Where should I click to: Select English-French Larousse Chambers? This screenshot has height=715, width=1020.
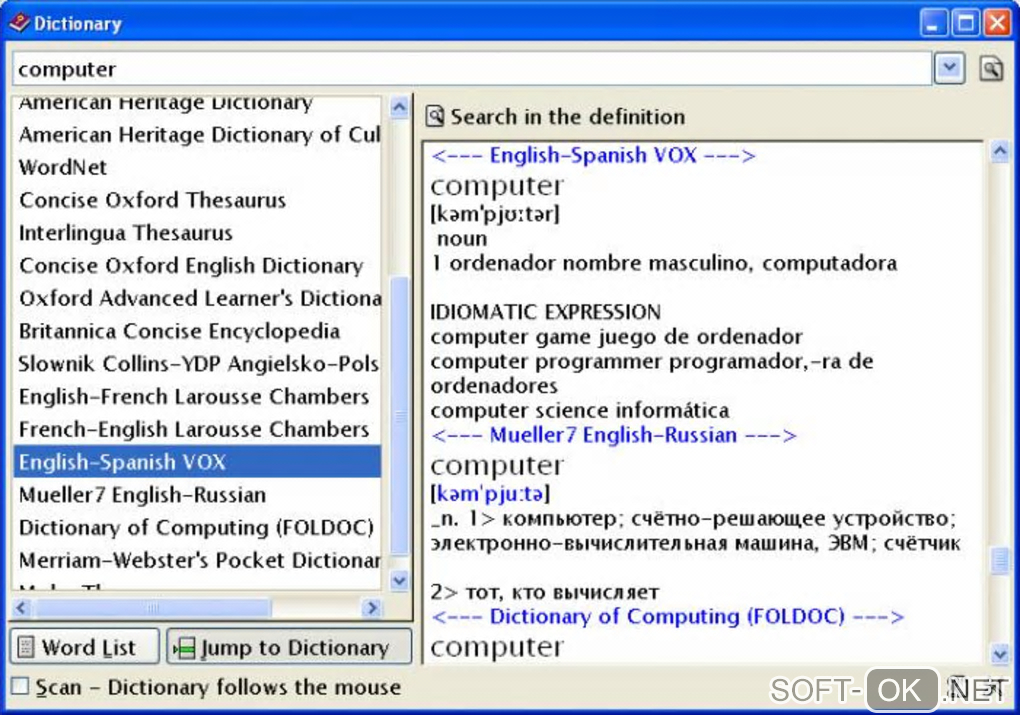196,396
